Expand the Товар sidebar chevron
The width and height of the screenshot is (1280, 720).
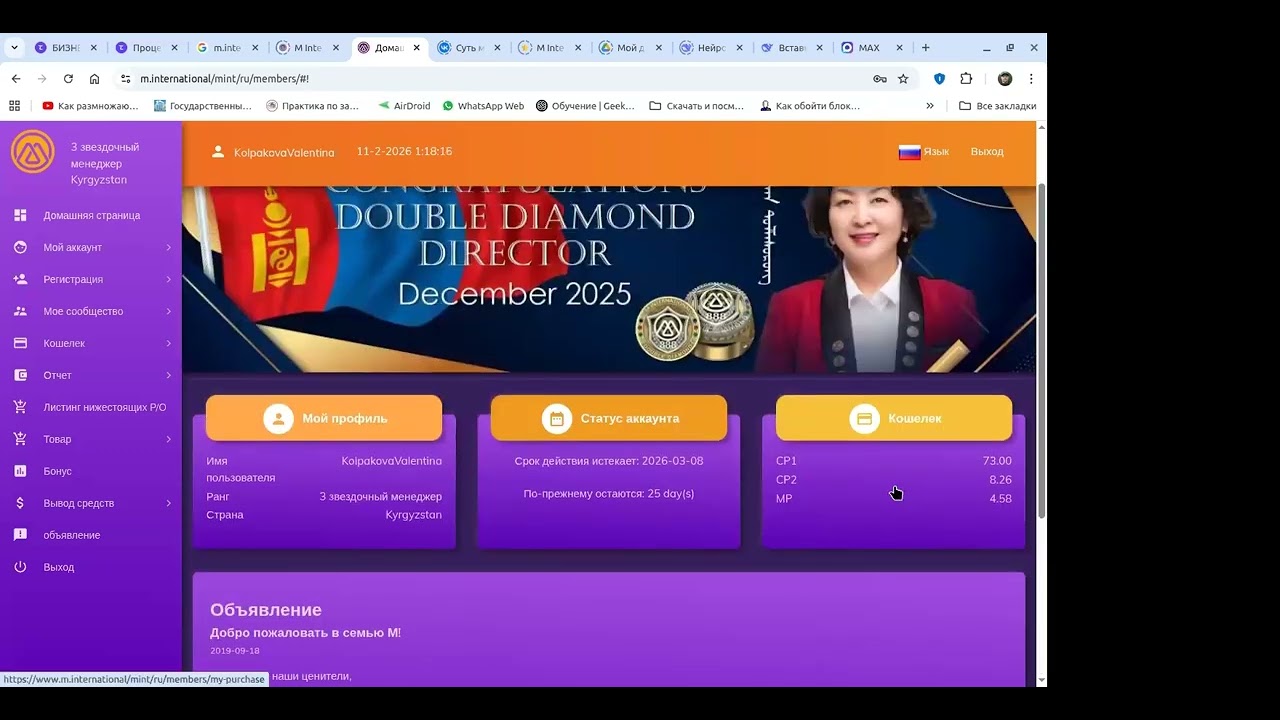click(x=168, y=439)
